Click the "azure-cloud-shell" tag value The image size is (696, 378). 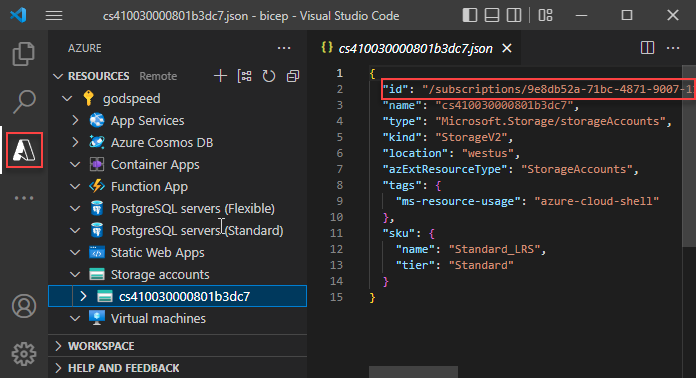tap(597, 201)
